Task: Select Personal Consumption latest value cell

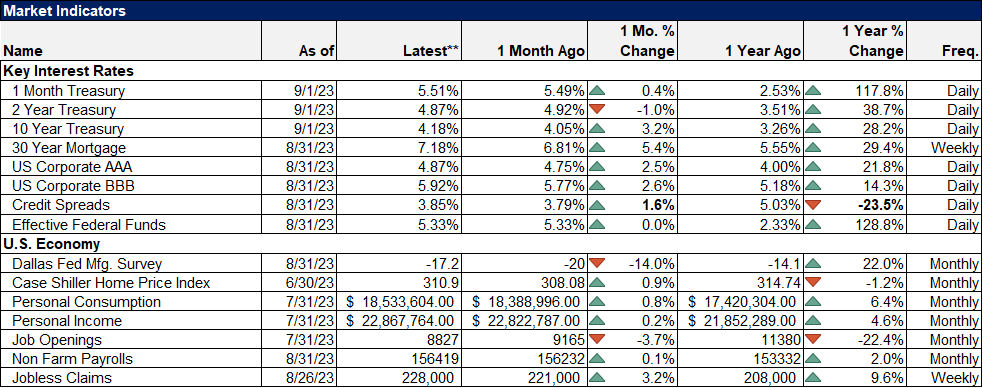Action: 399,301
